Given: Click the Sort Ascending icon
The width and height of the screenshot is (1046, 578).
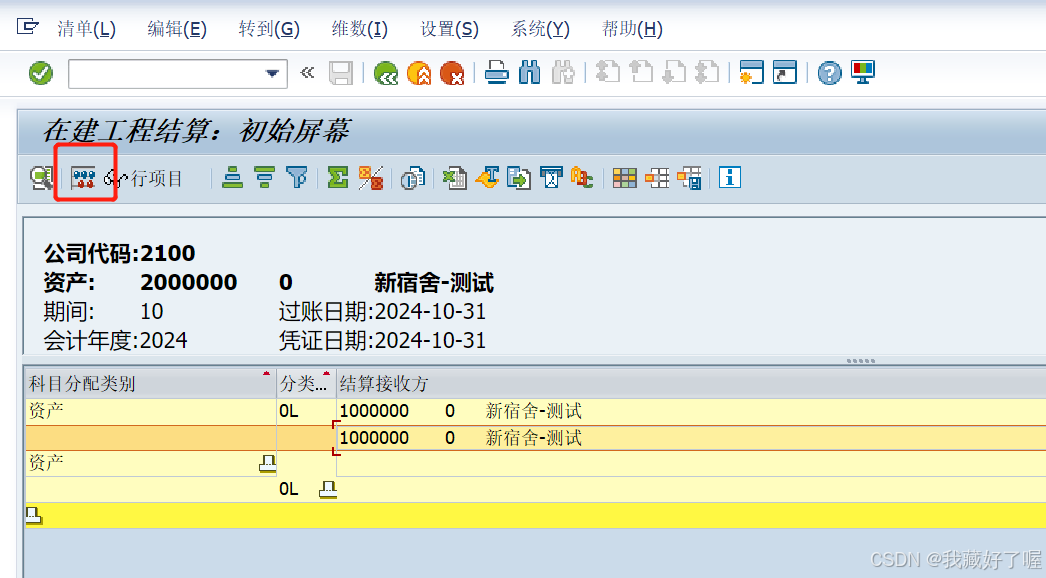Looking at the screenshot, I should pyautogui.click(x=232, y=178).
